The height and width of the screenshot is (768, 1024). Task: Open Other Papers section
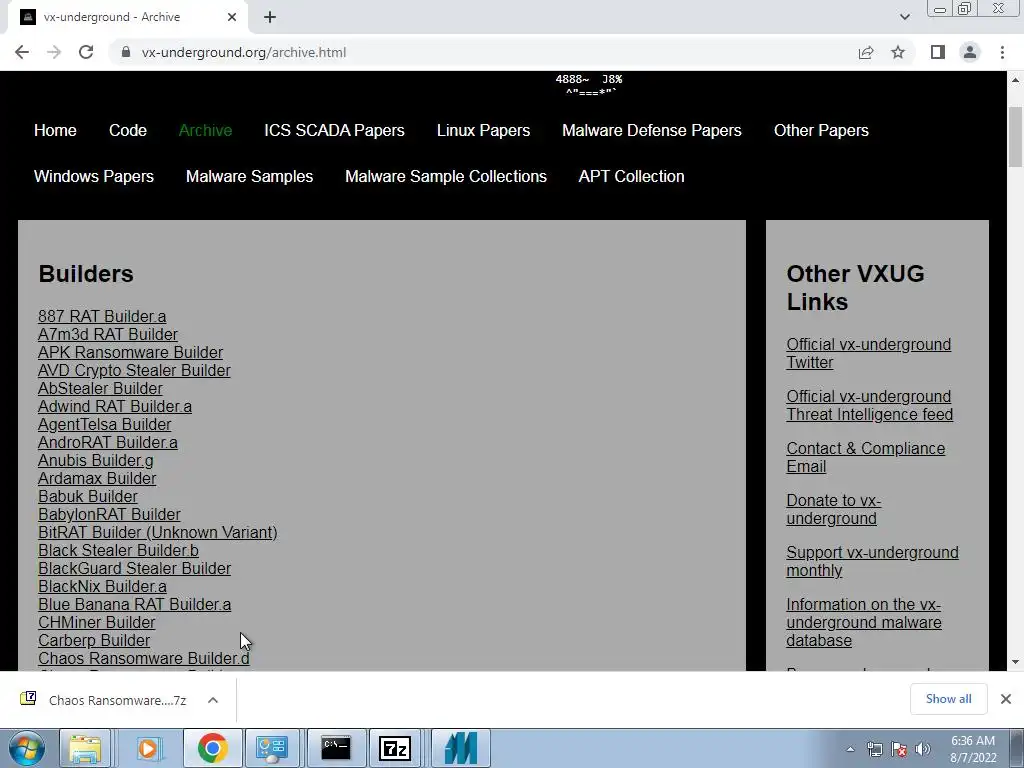[x=821, y=130]
